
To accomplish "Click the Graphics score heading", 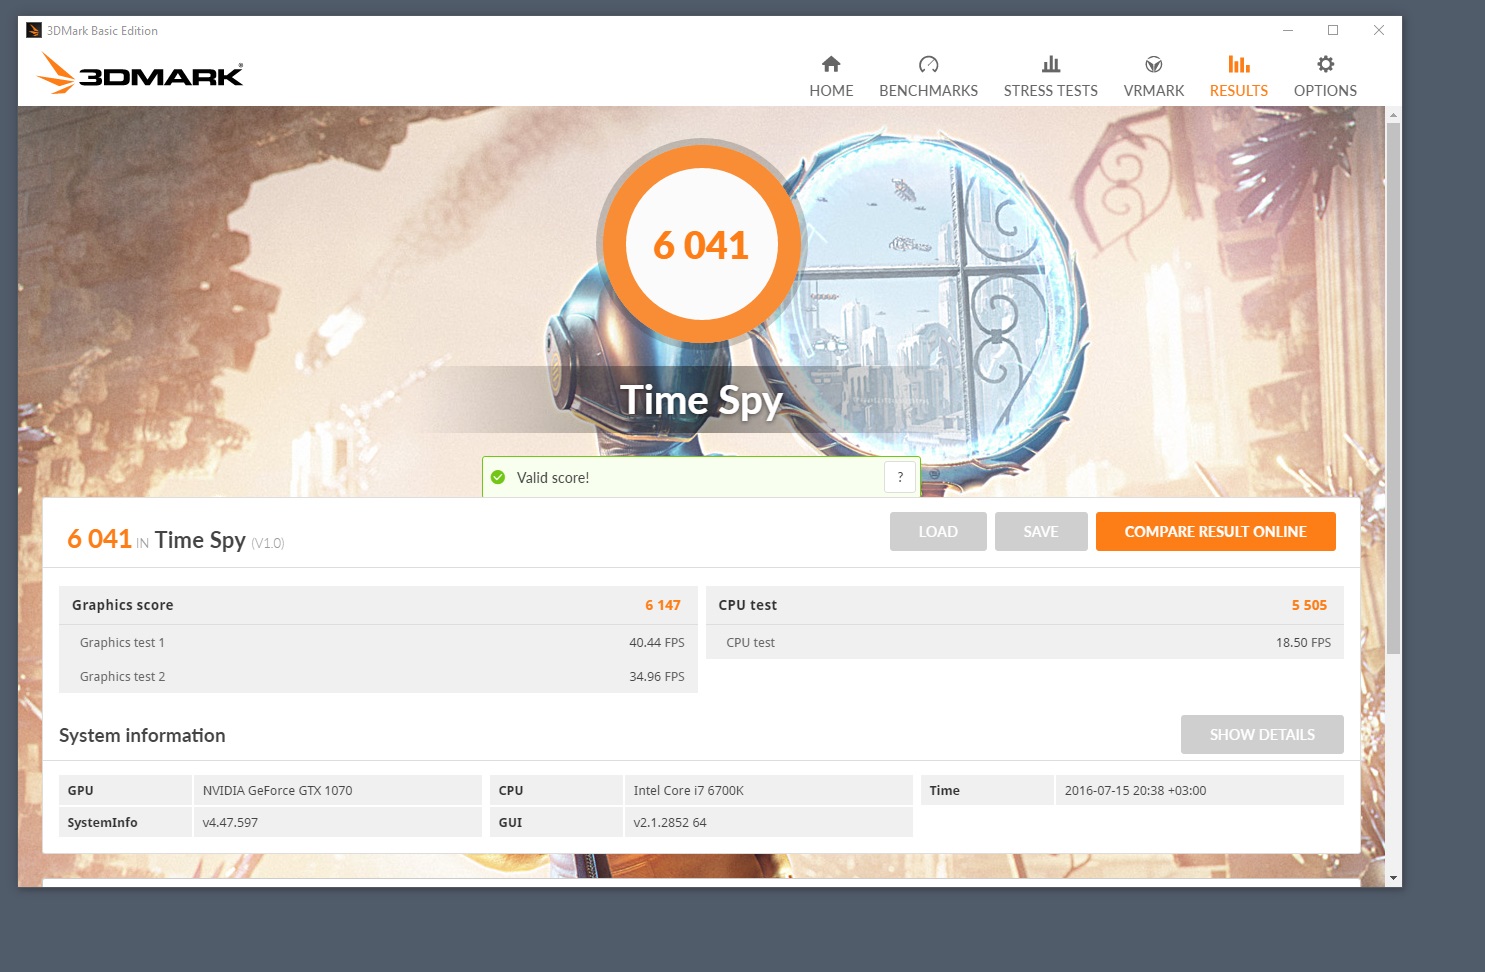I will (122, 605).
